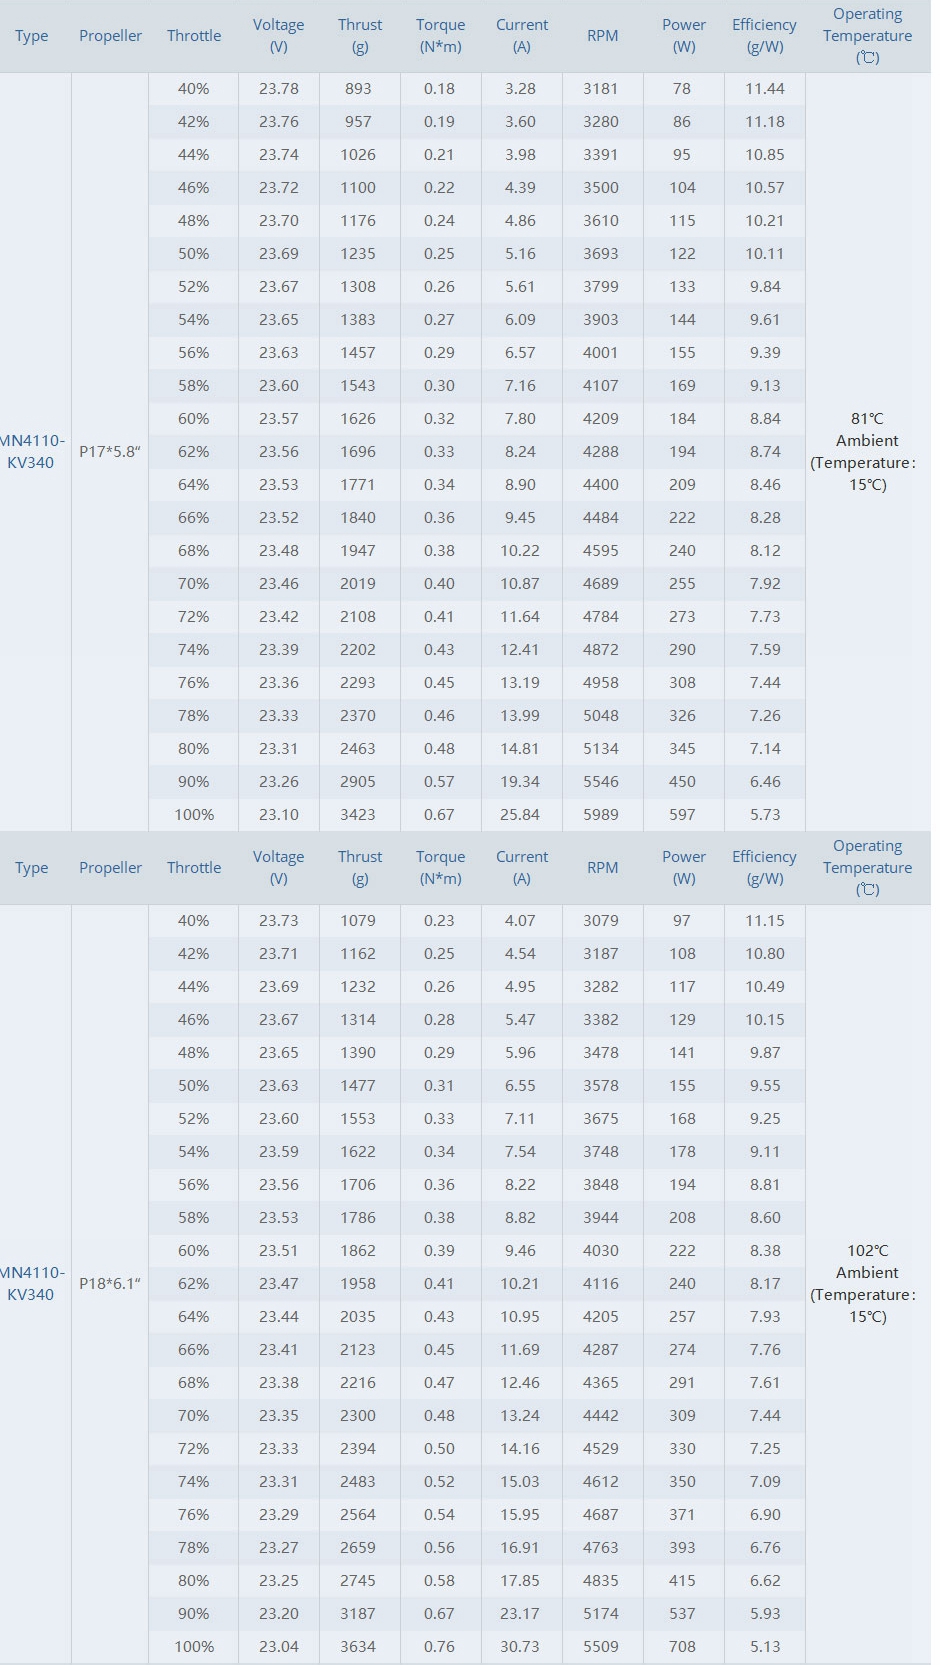The width and height of the screenshot is (940, 1665).
Task: Select the RPM value 3079
Action: pyautogui.click(x=601, y=921)
